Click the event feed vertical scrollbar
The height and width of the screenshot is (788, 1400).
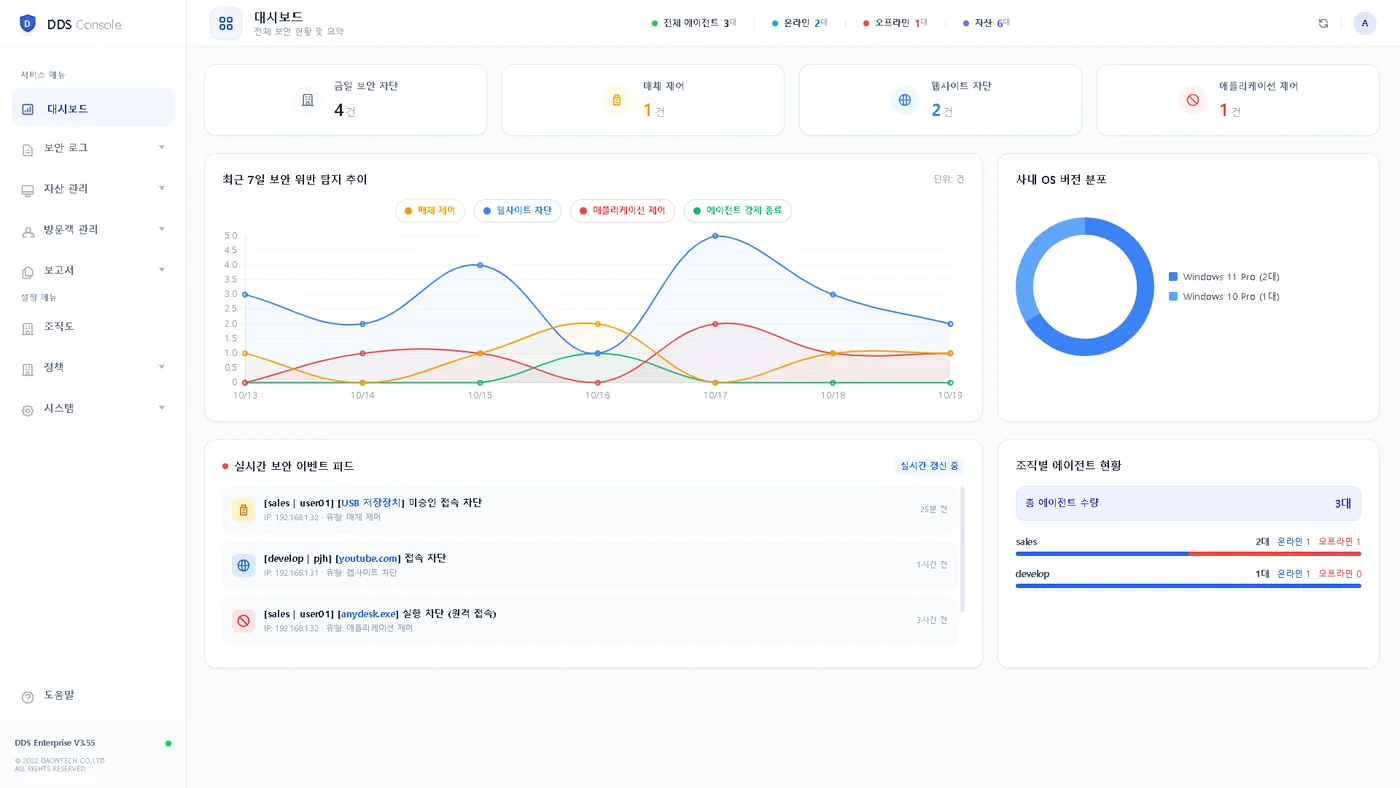click(963, 549)
